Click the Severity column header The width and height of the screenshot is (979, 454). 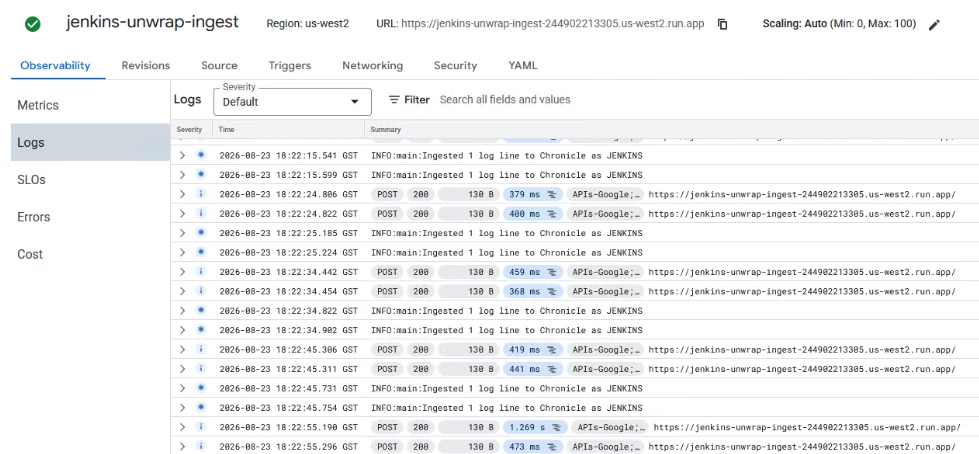pyautogui.click(x=189, y=130)
